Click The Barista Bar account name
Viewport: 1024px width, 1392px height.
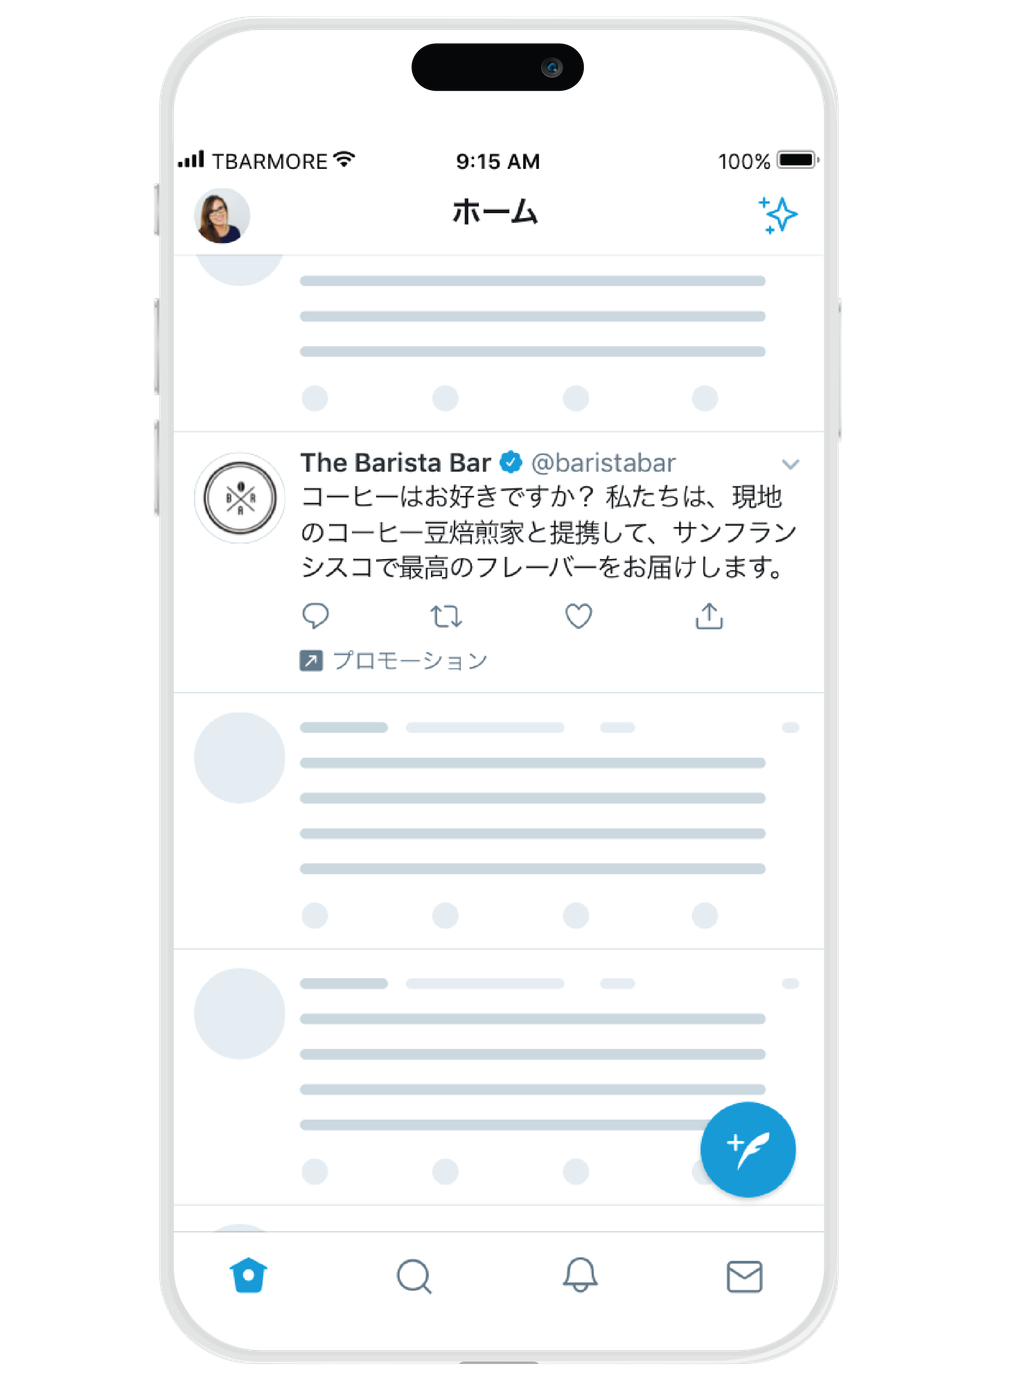point(396,463)
